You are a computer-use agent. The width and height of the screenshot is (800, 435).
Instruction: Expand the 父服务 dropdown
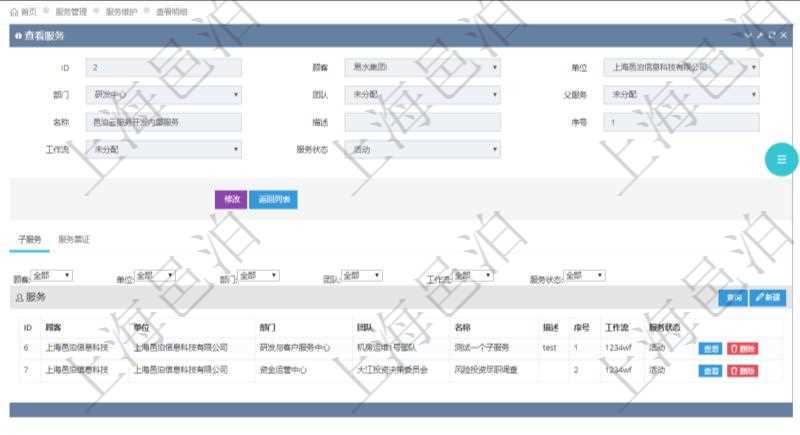coord(680,95)
